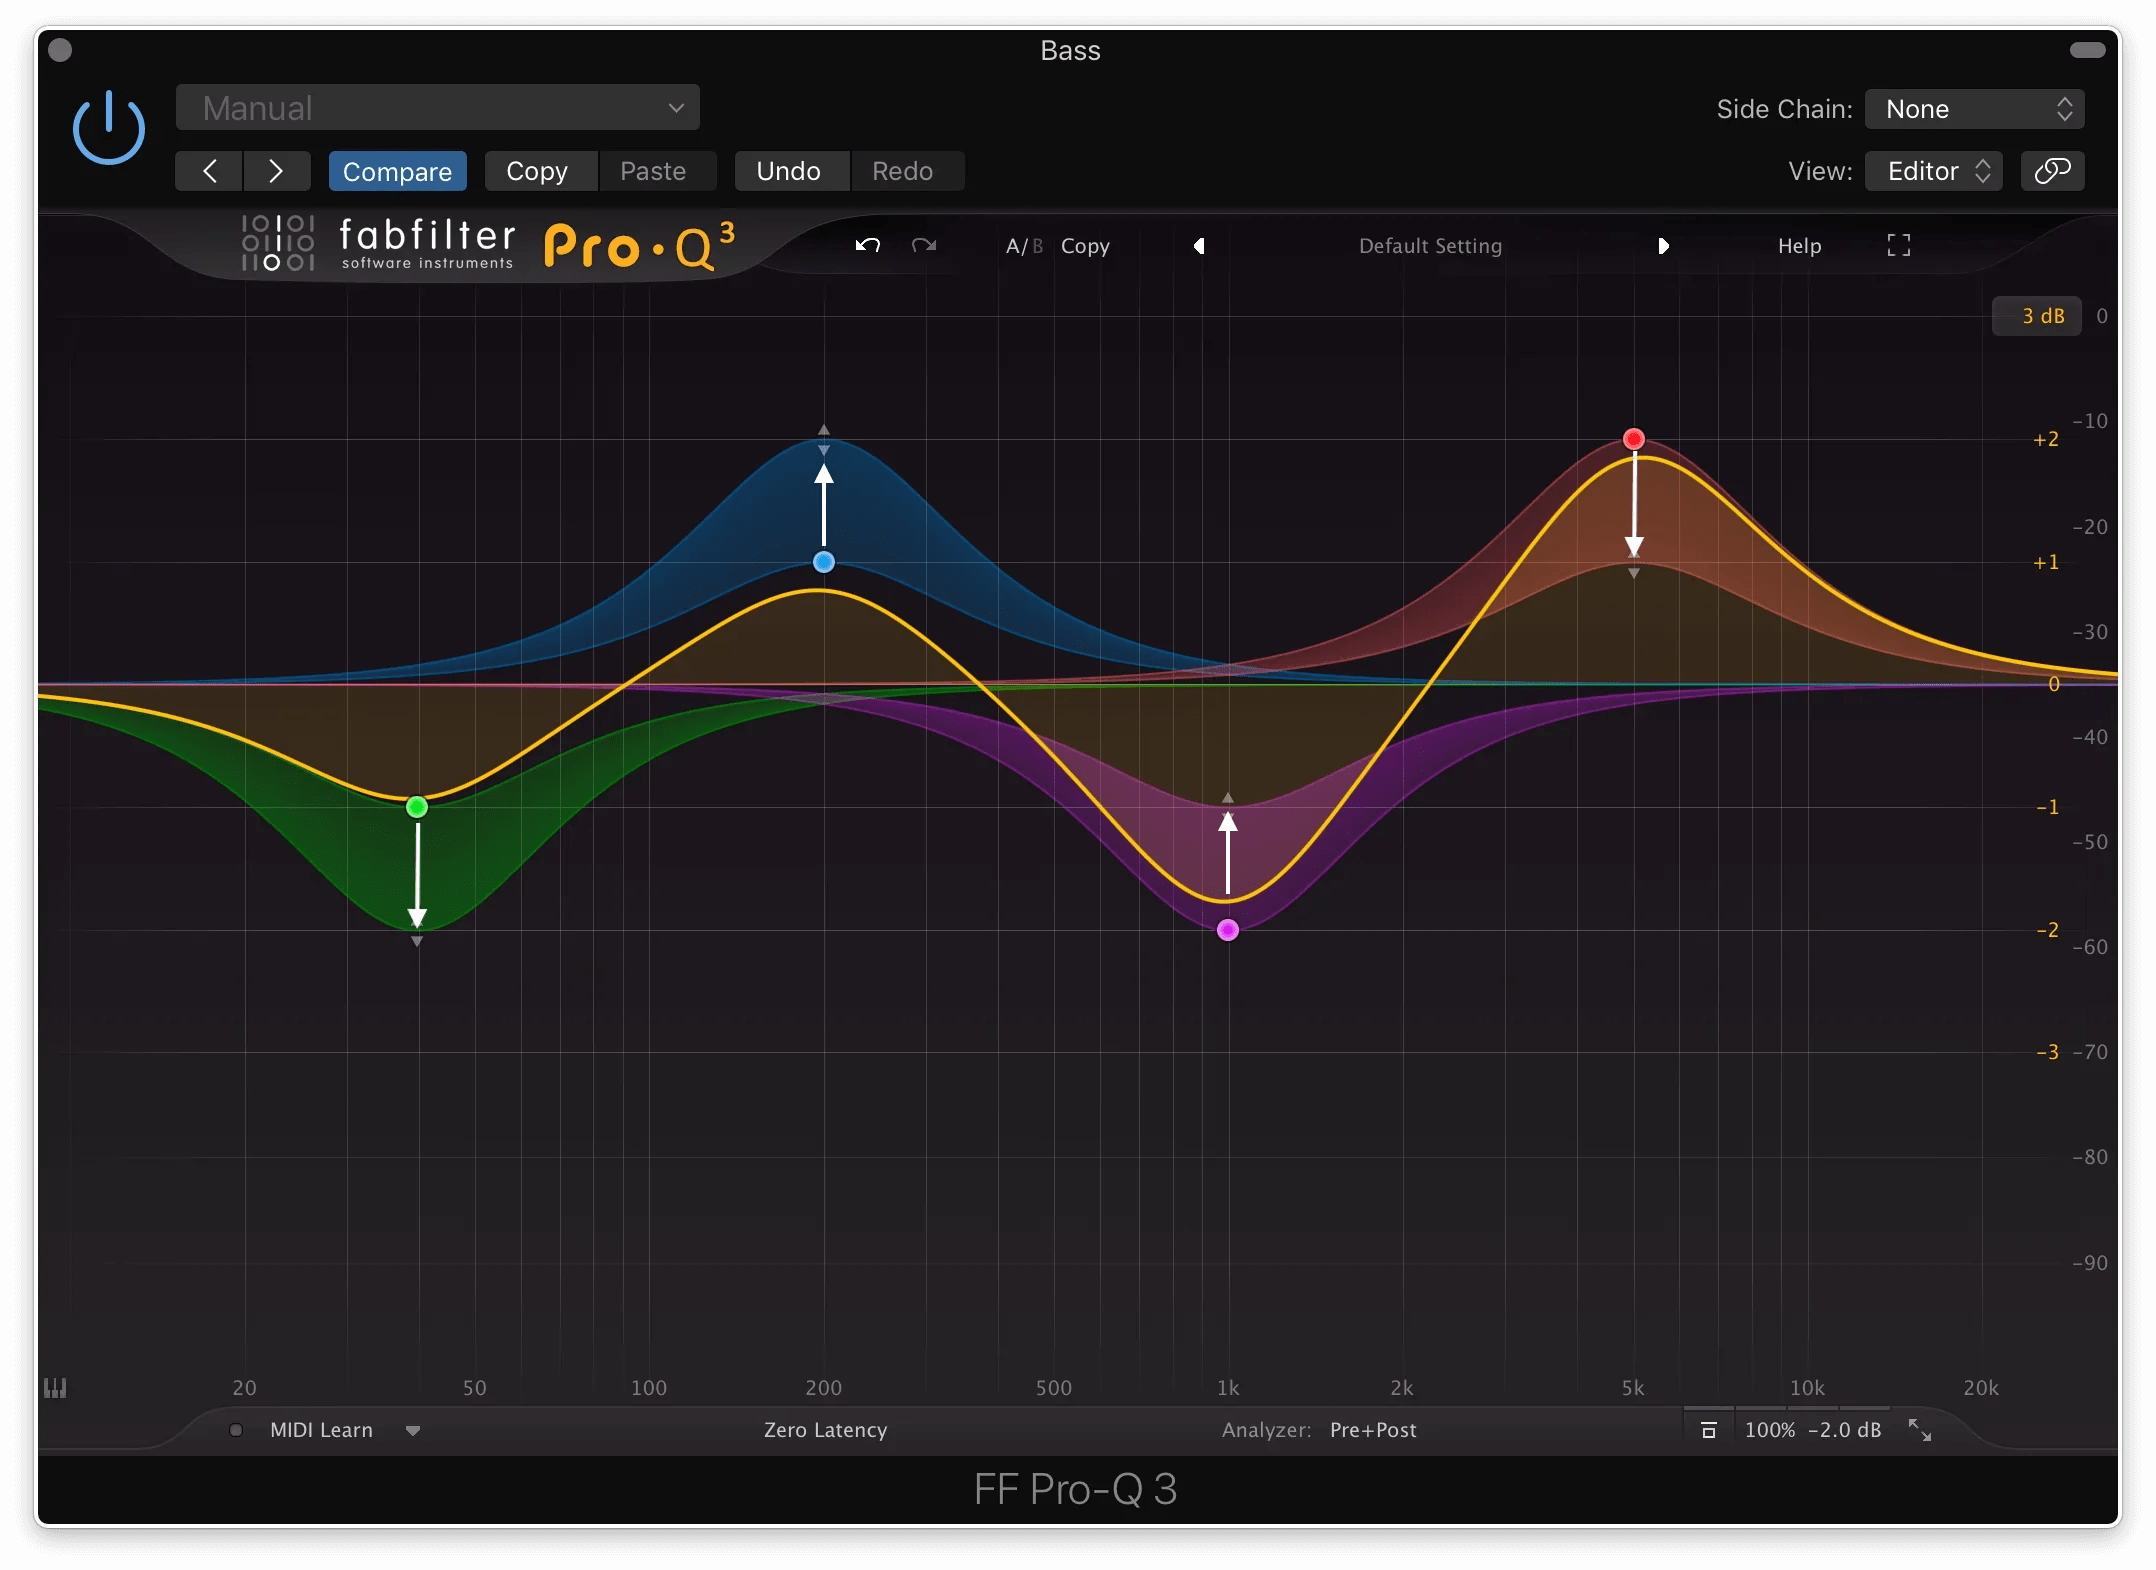Click the gain scale icon next to 100%

1707,1429
